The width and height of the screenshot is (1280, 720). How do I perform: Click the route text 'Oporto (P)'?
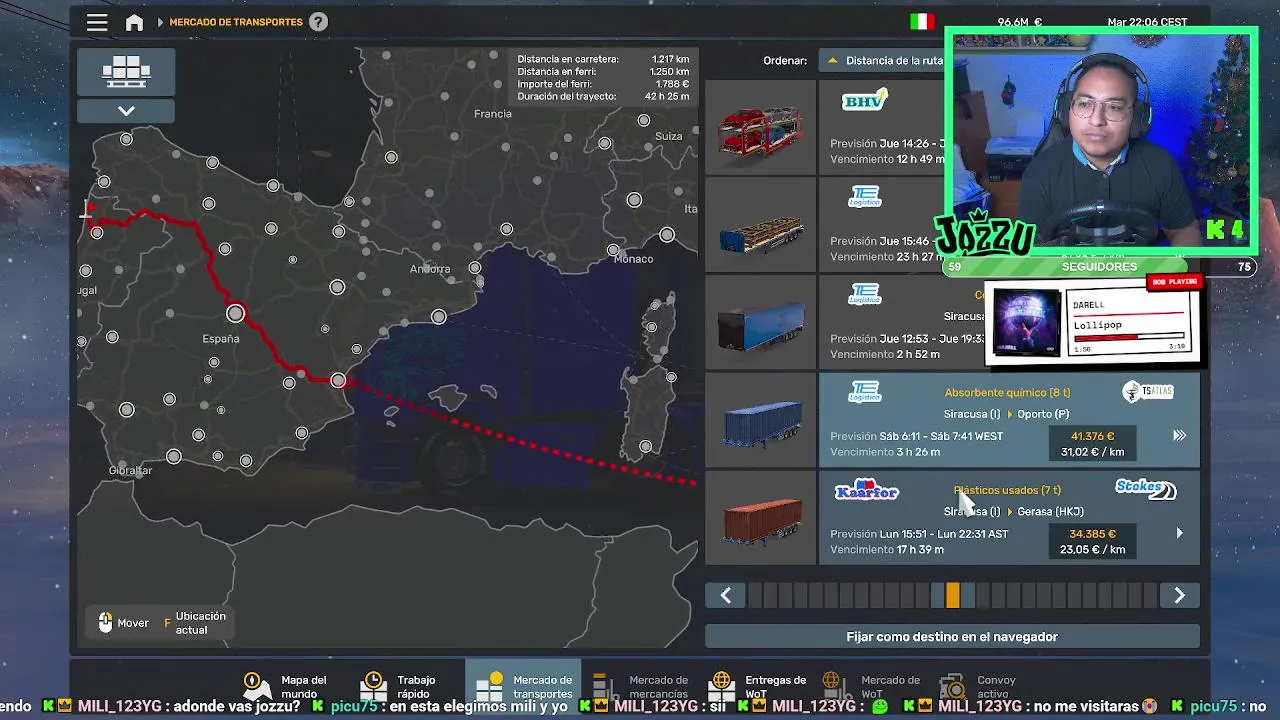1043,414
